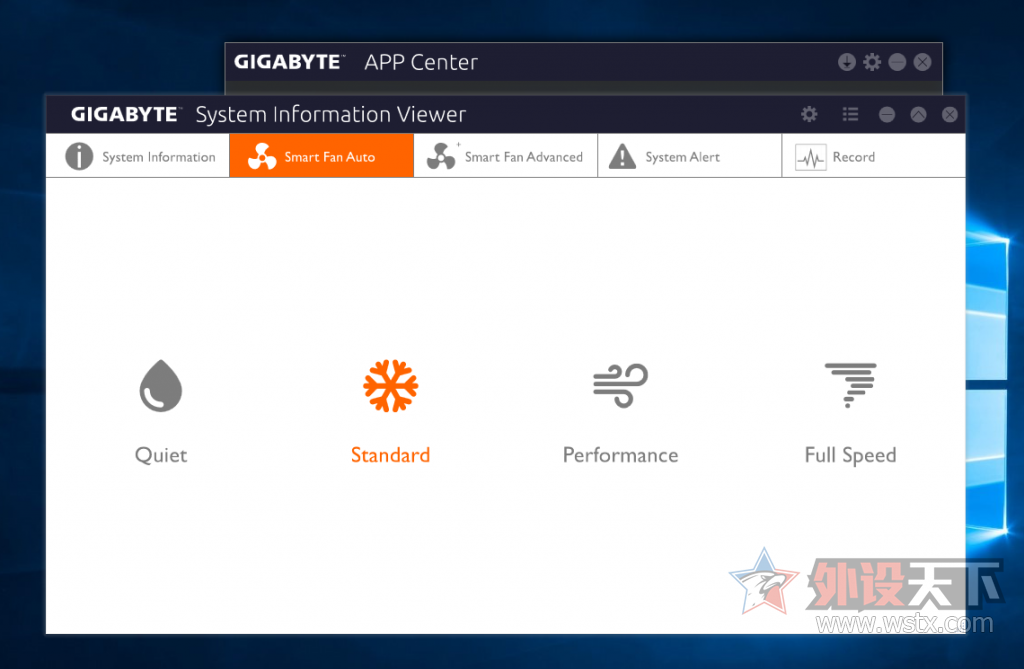
Task: Click the Full Speed mode label
Action: (x=850, y=455)
